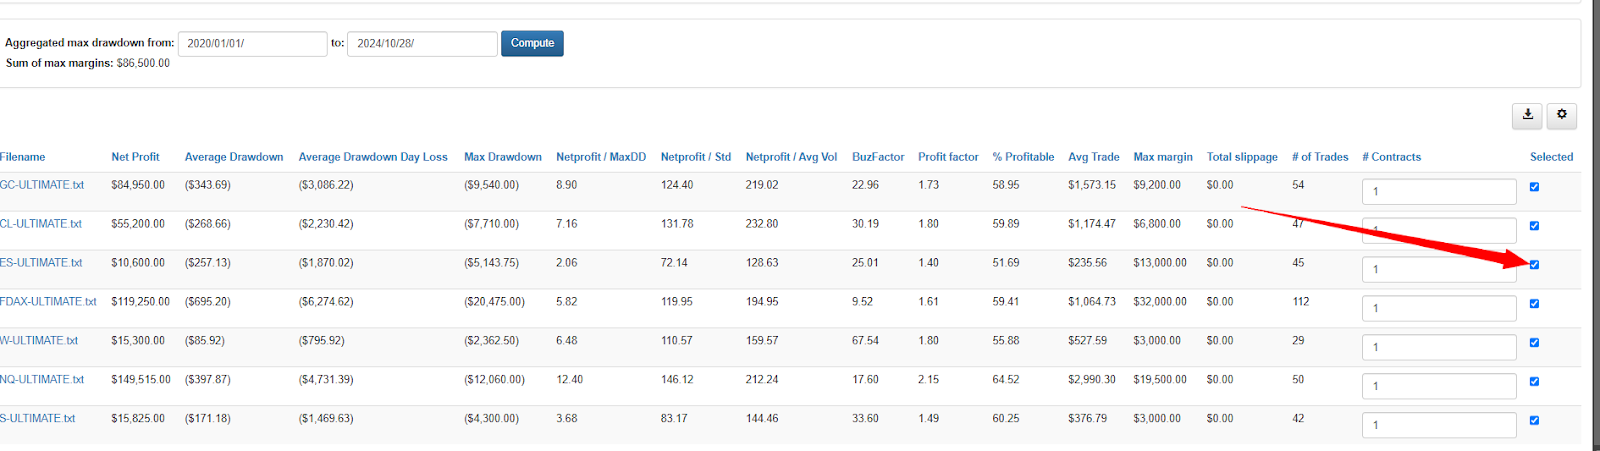Click the 67.54 BuzFactor cell
The image size is (1600, 451).
tap(865, 341)
